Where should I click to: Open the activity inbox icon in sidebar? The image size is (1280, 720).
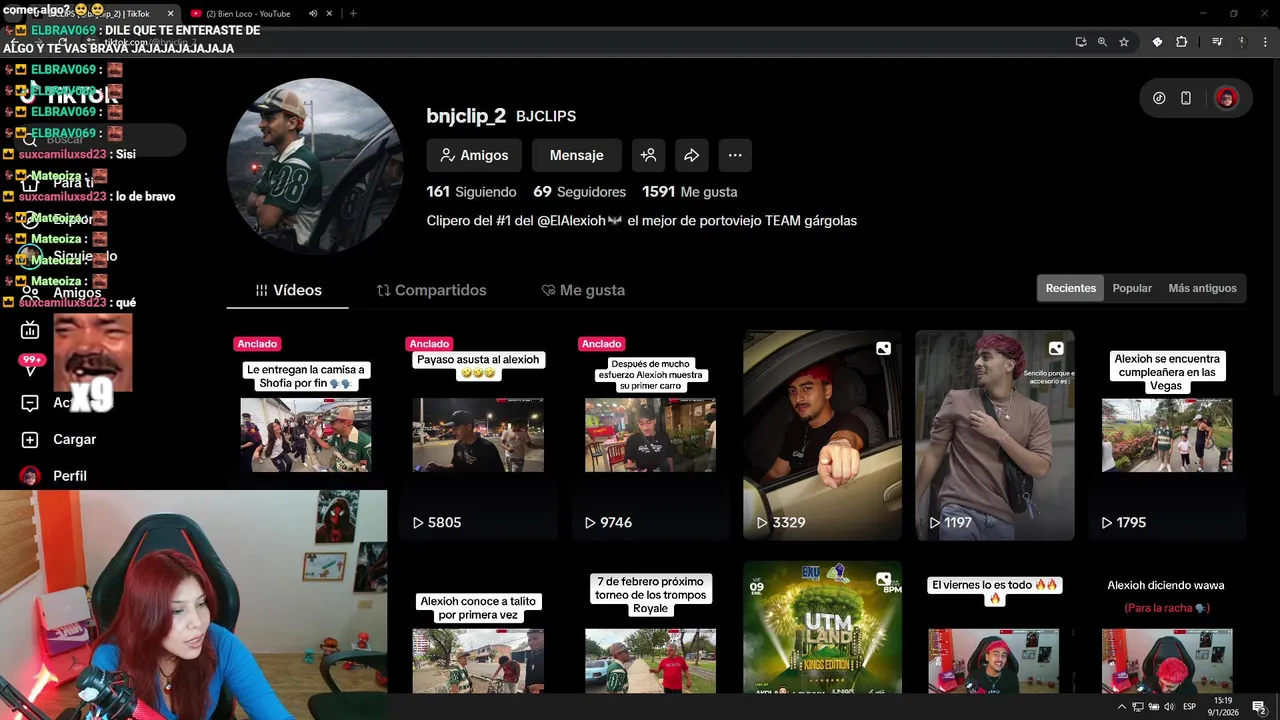pos(30,403)
